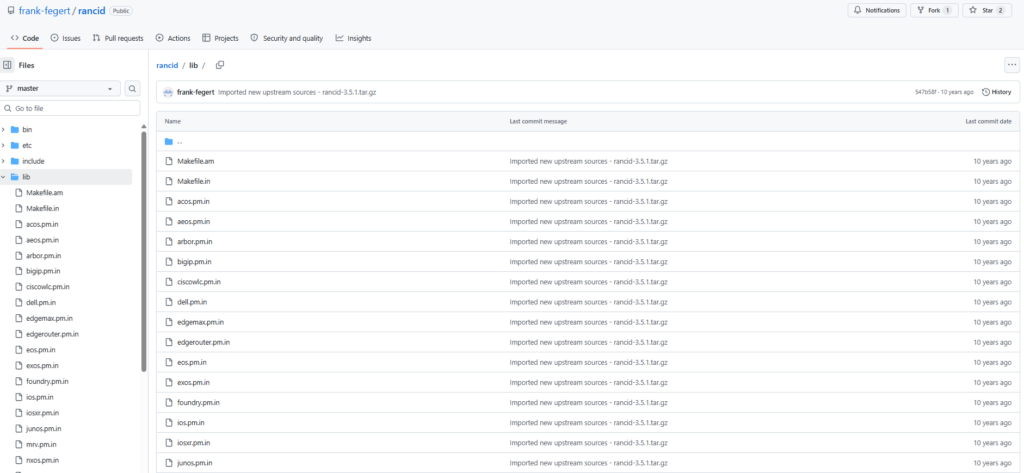
Task: Select edgemax.pm.in in sidebar tree
Action: pos(49,318)
